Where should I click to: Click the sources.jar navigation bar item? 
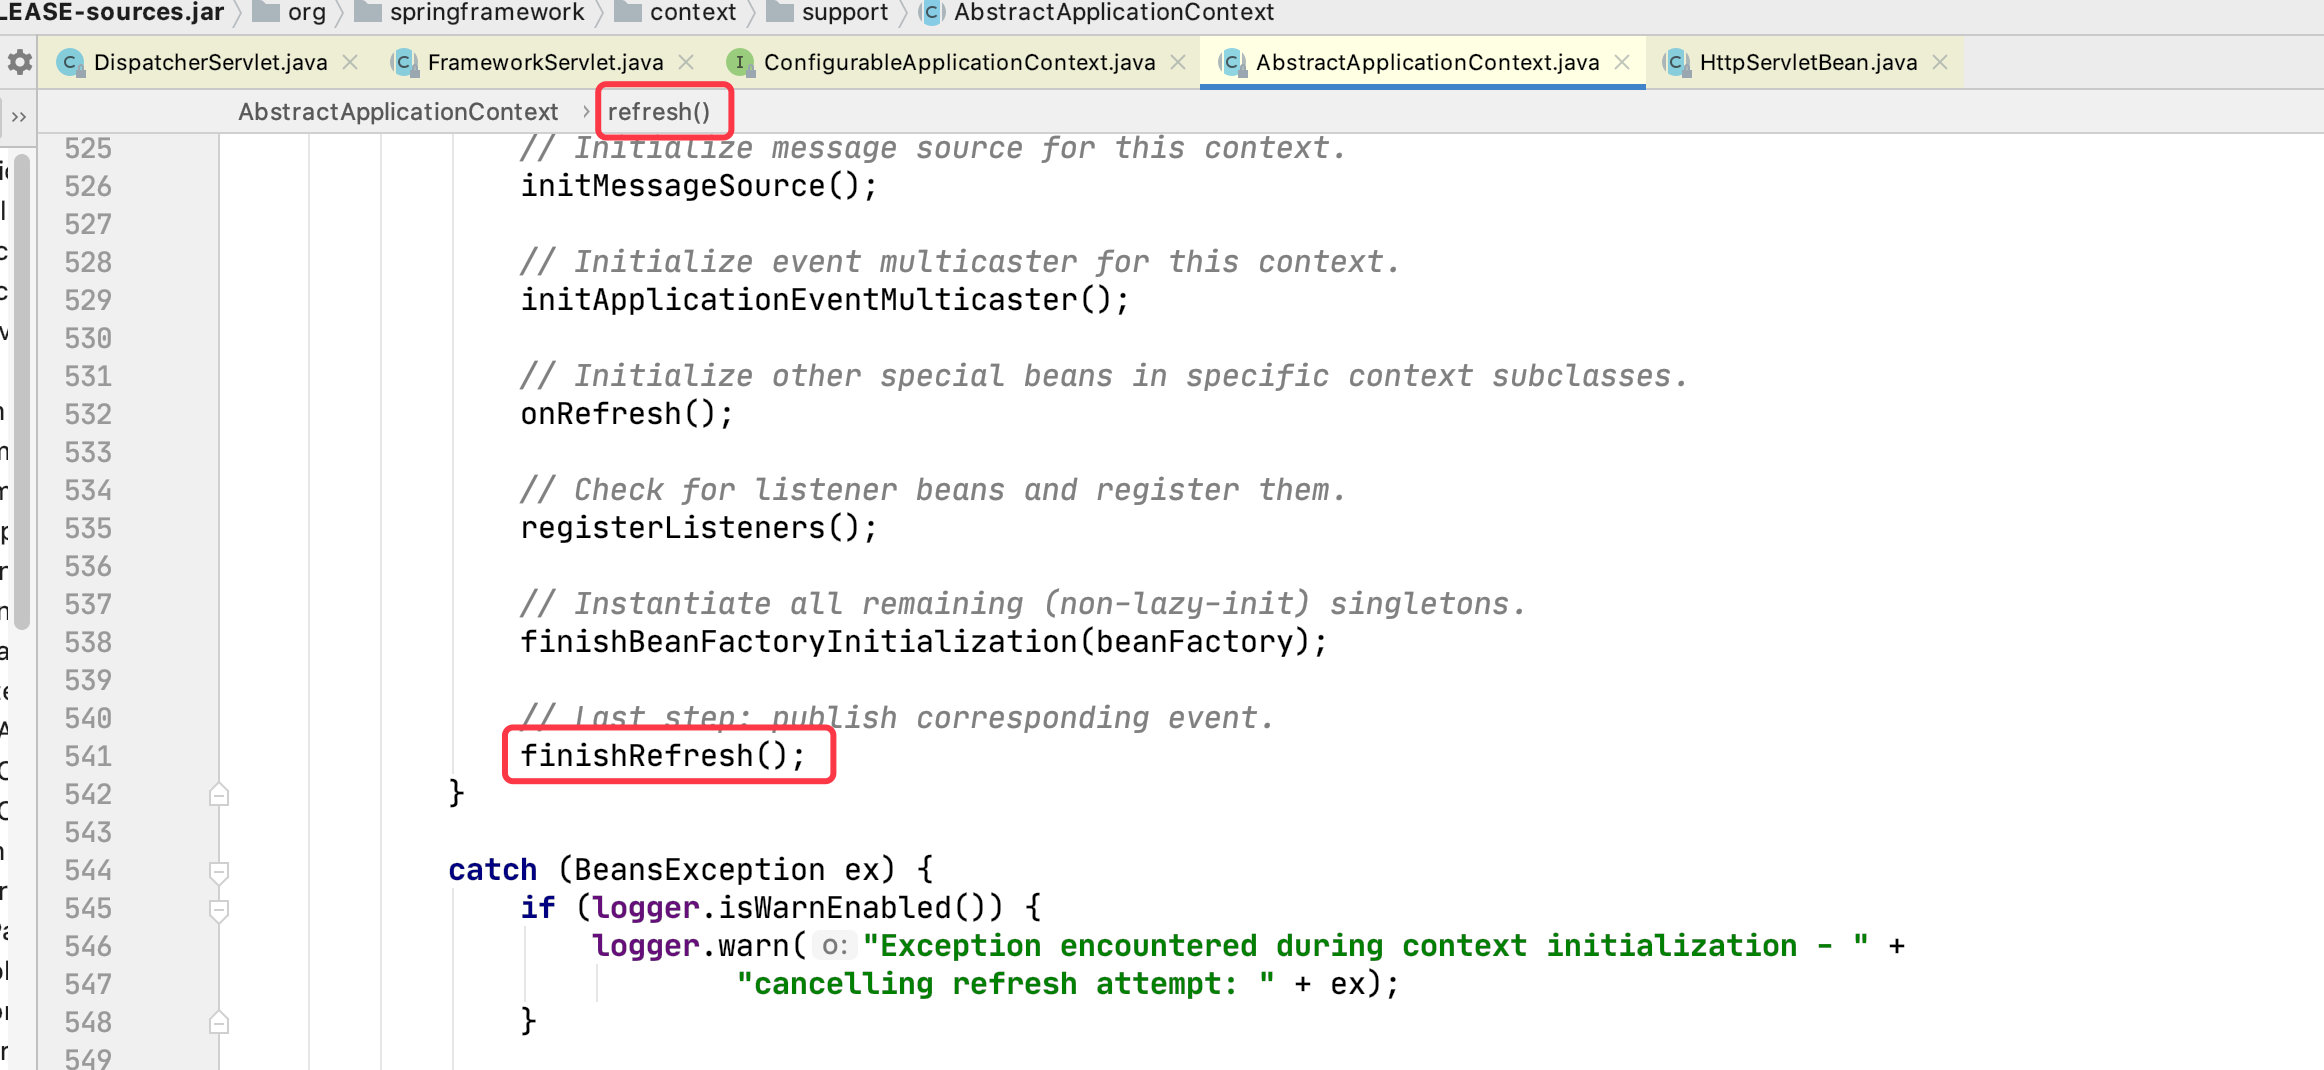[x=112, y=12]
